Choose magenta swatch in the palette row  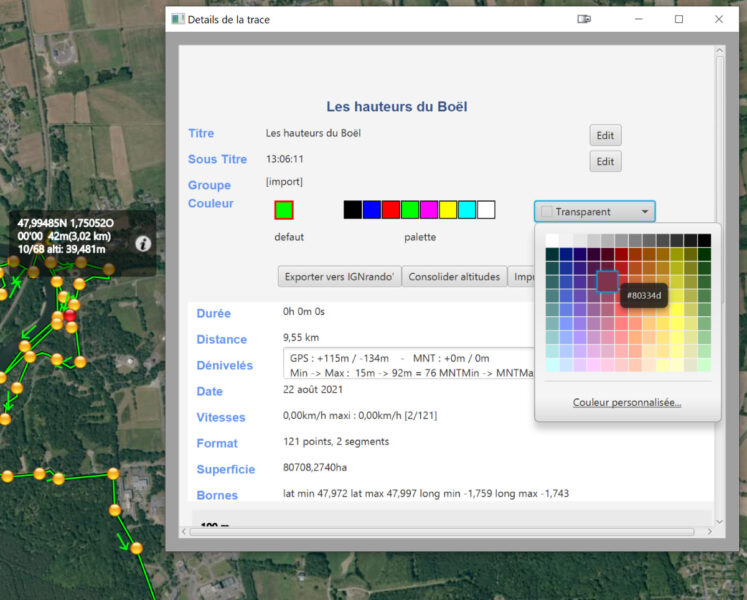(429, 210)
